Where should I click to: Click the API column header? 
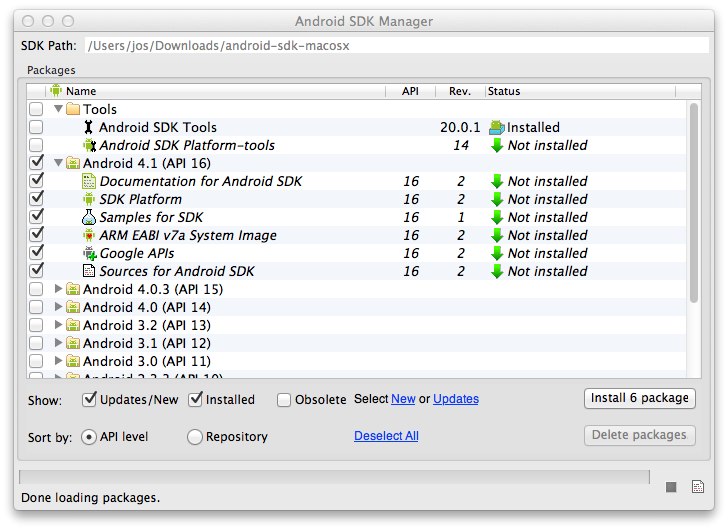[x=410, y=91]
